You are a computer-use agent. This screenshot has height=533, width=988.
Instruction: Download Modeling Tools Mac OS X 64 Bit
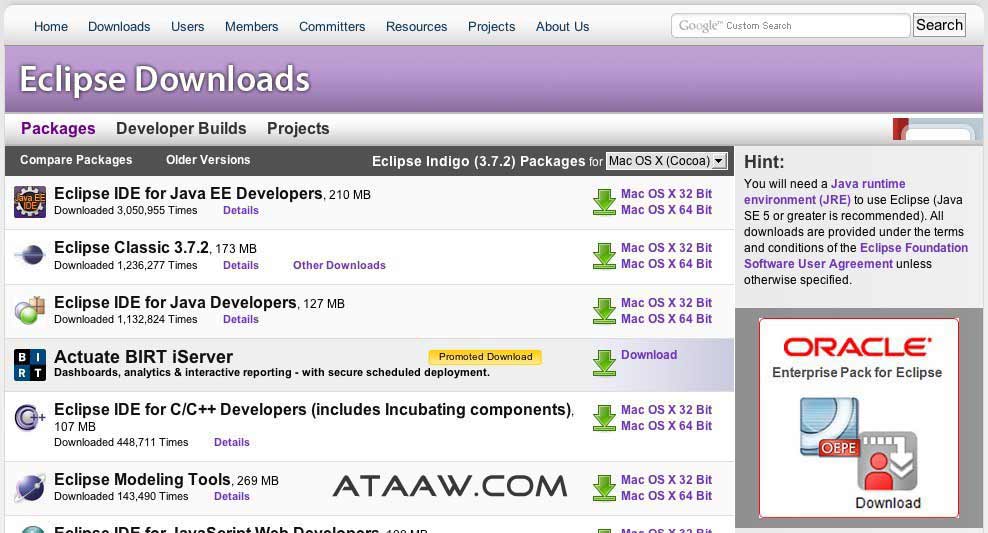pos(667,496)
